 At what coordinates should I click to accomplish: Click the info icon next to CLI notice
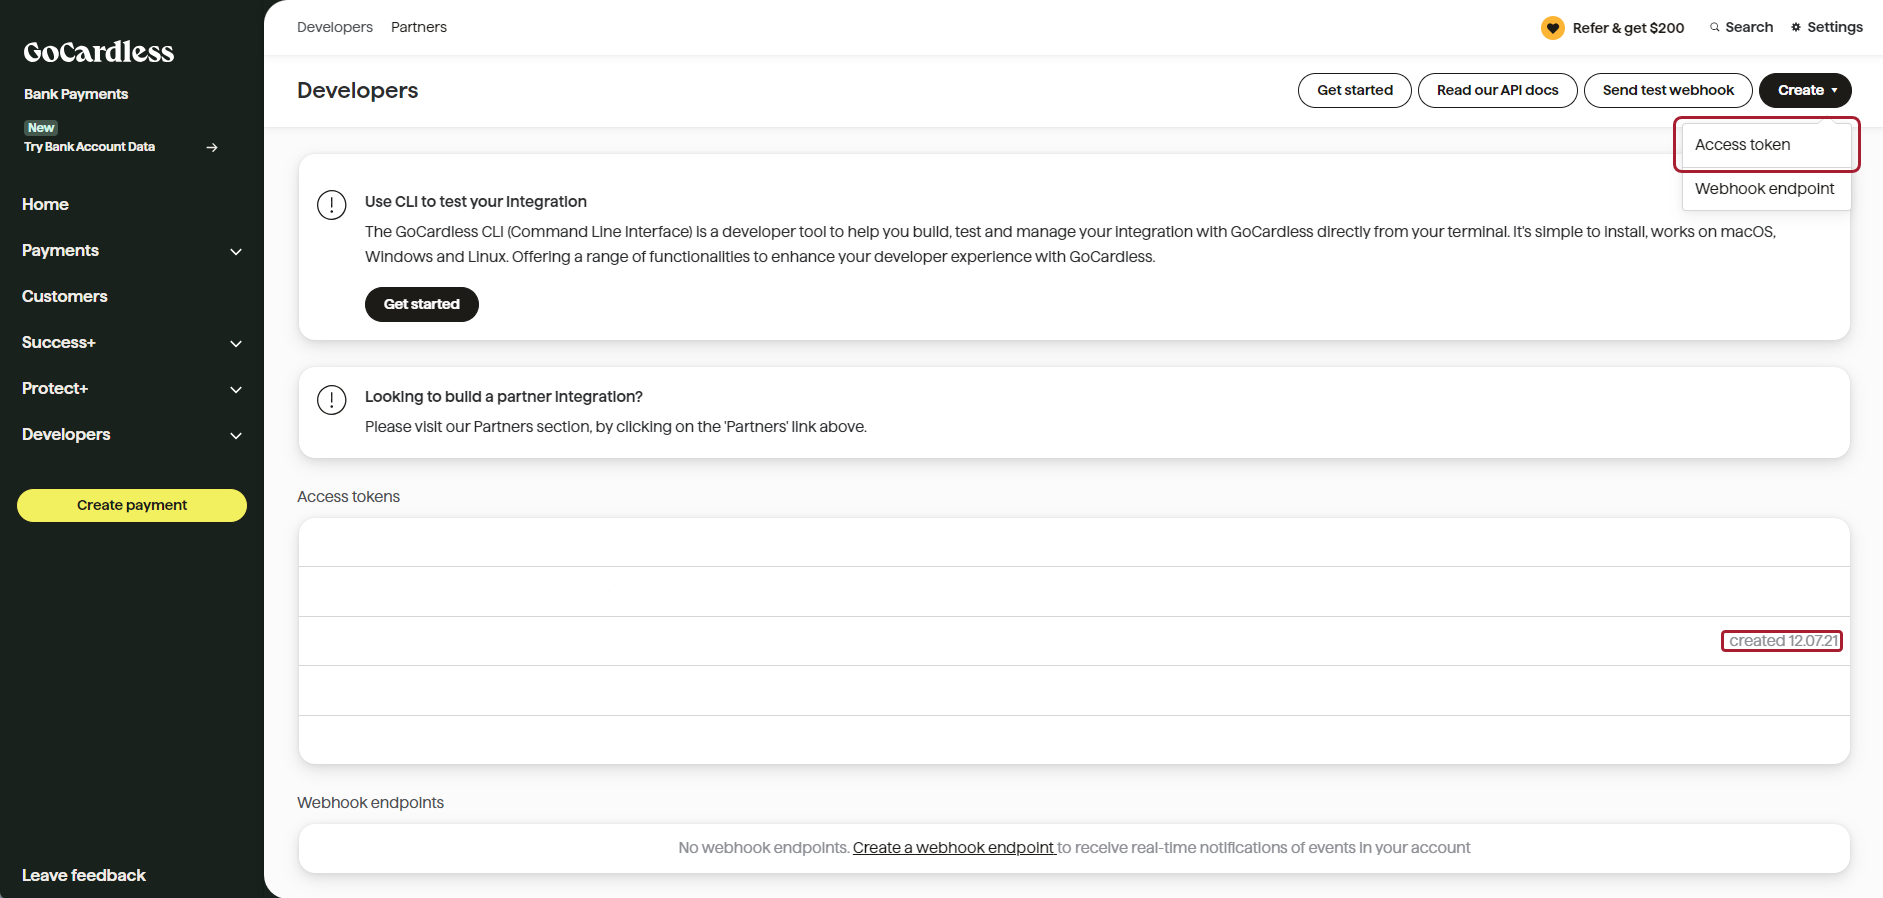pyautogui.click(x=331, y=205)
